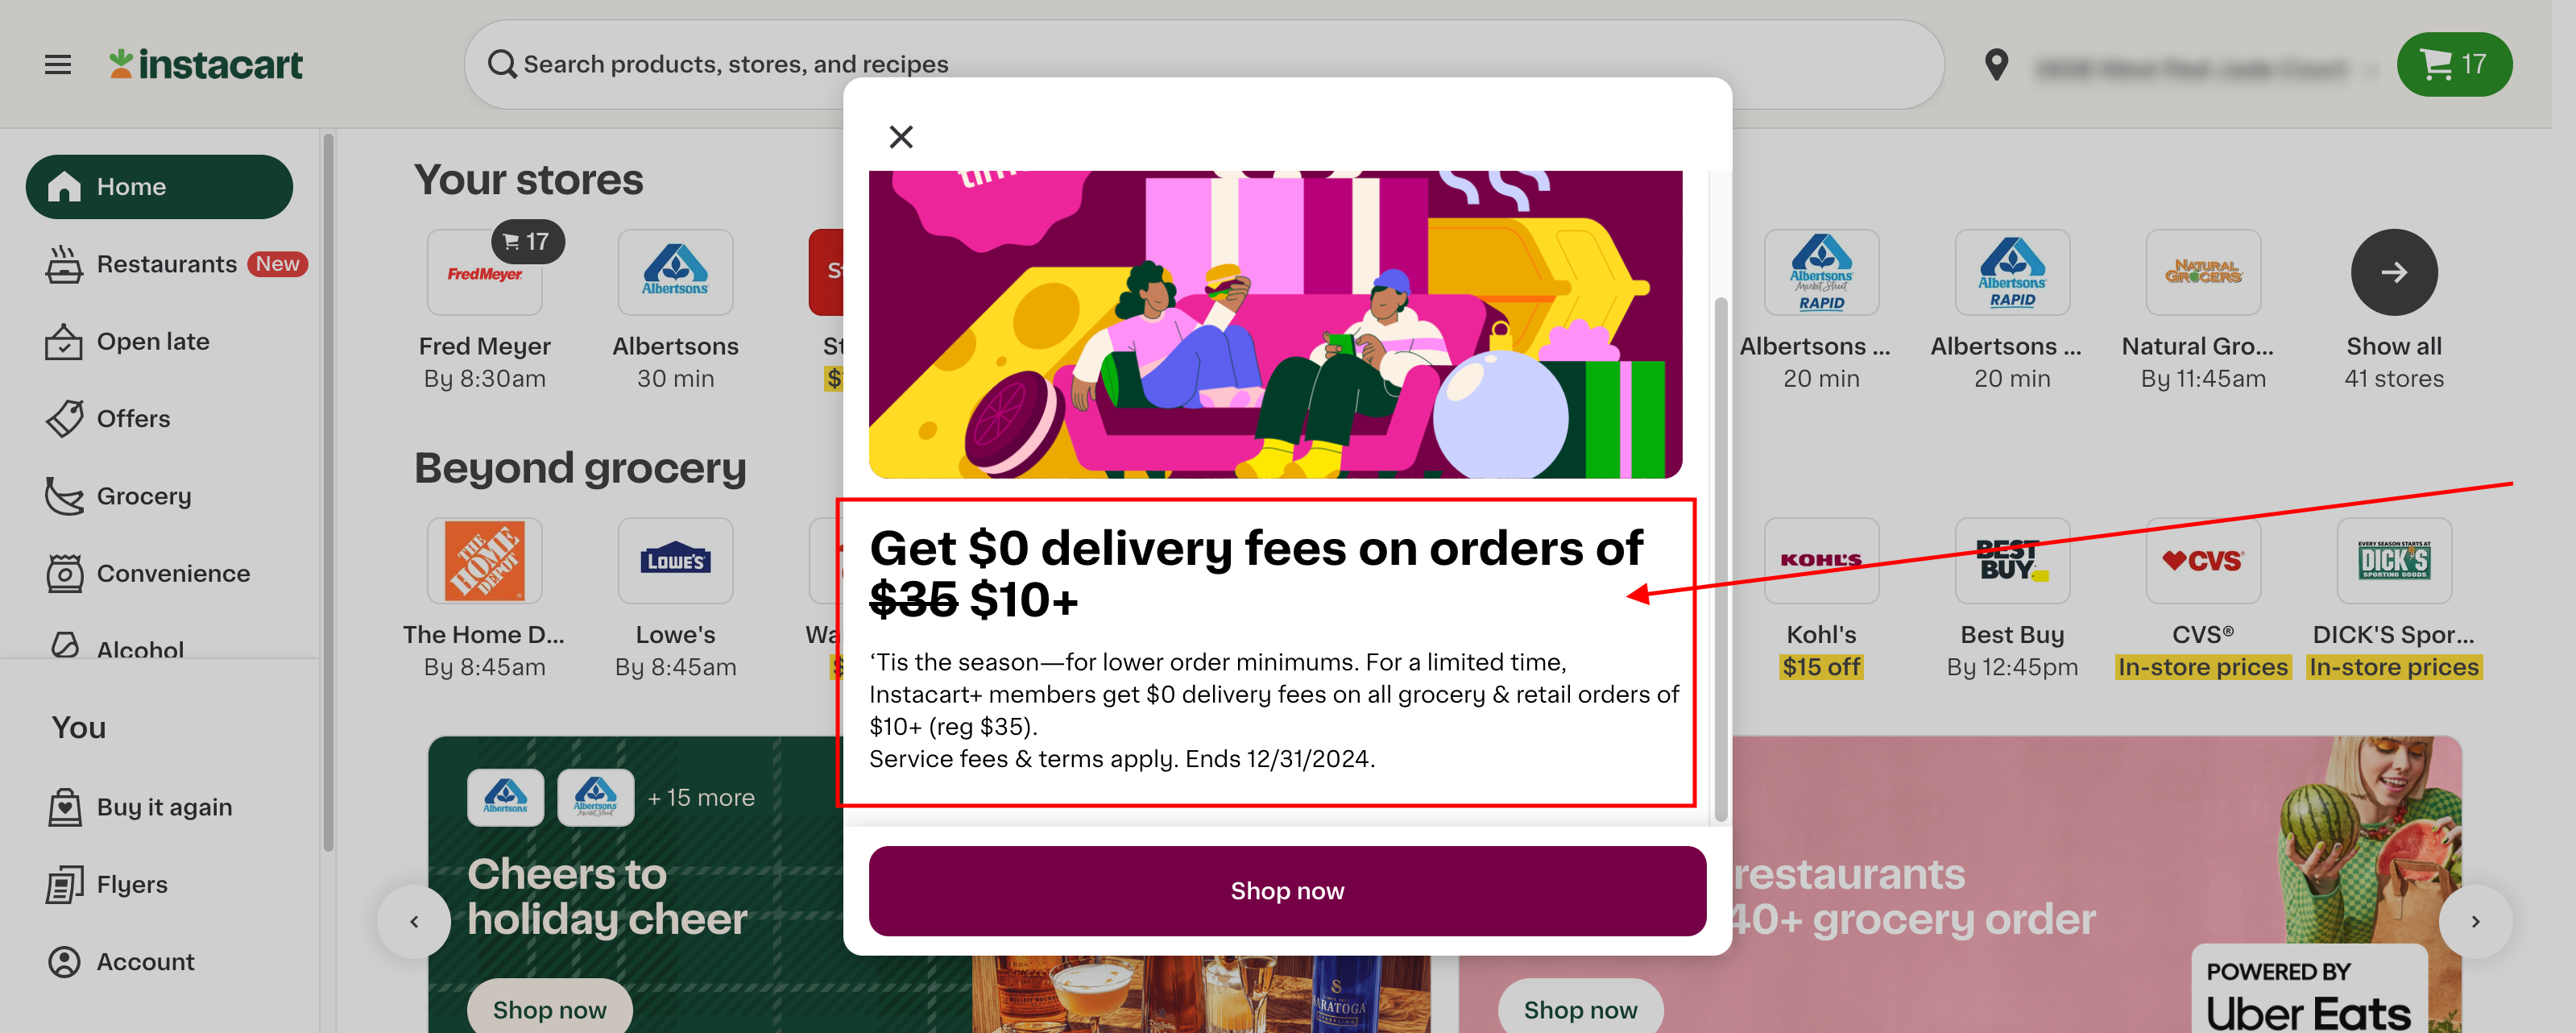The height and width of the screenshot is (1033, 2576).
Task: Close the delivery fees promo dialog
Action: [901, 137]
